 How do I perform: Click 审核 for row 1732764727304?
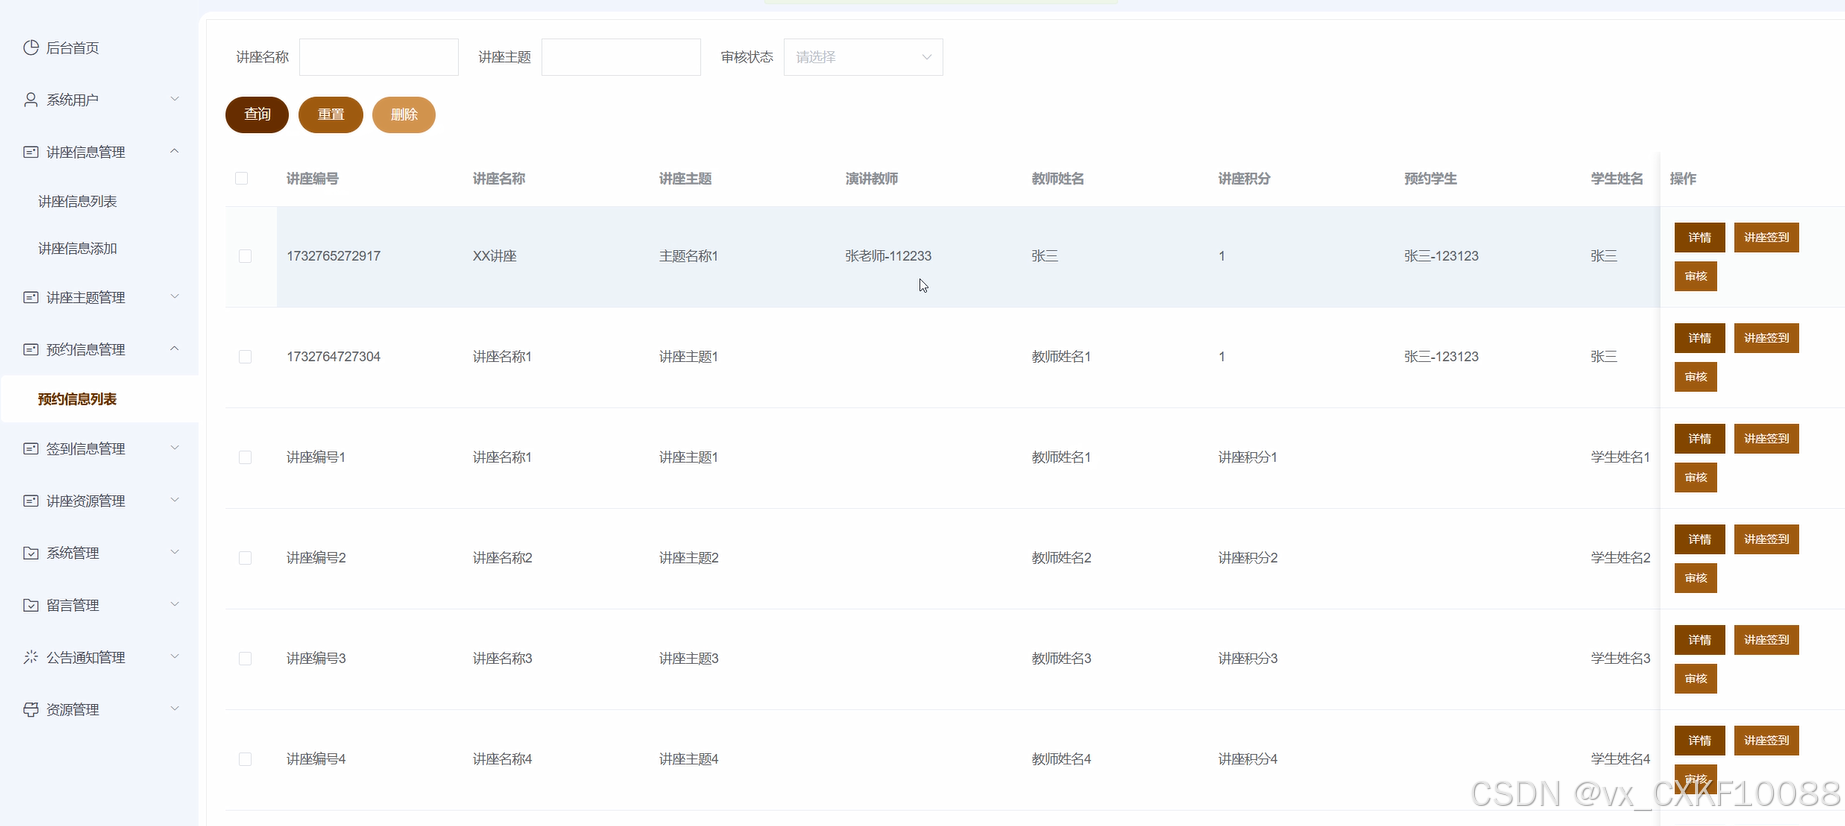pos(1696,377)
